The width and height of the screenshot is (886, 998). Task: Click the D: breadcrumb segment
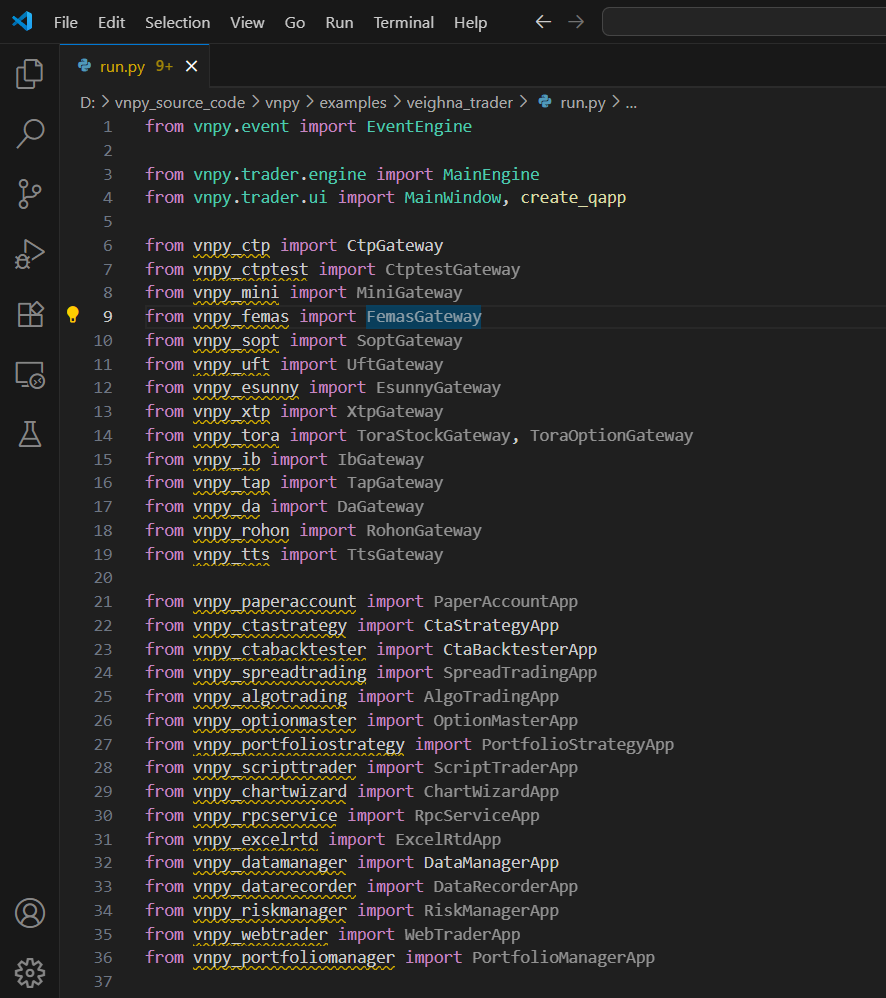(87, 102)
